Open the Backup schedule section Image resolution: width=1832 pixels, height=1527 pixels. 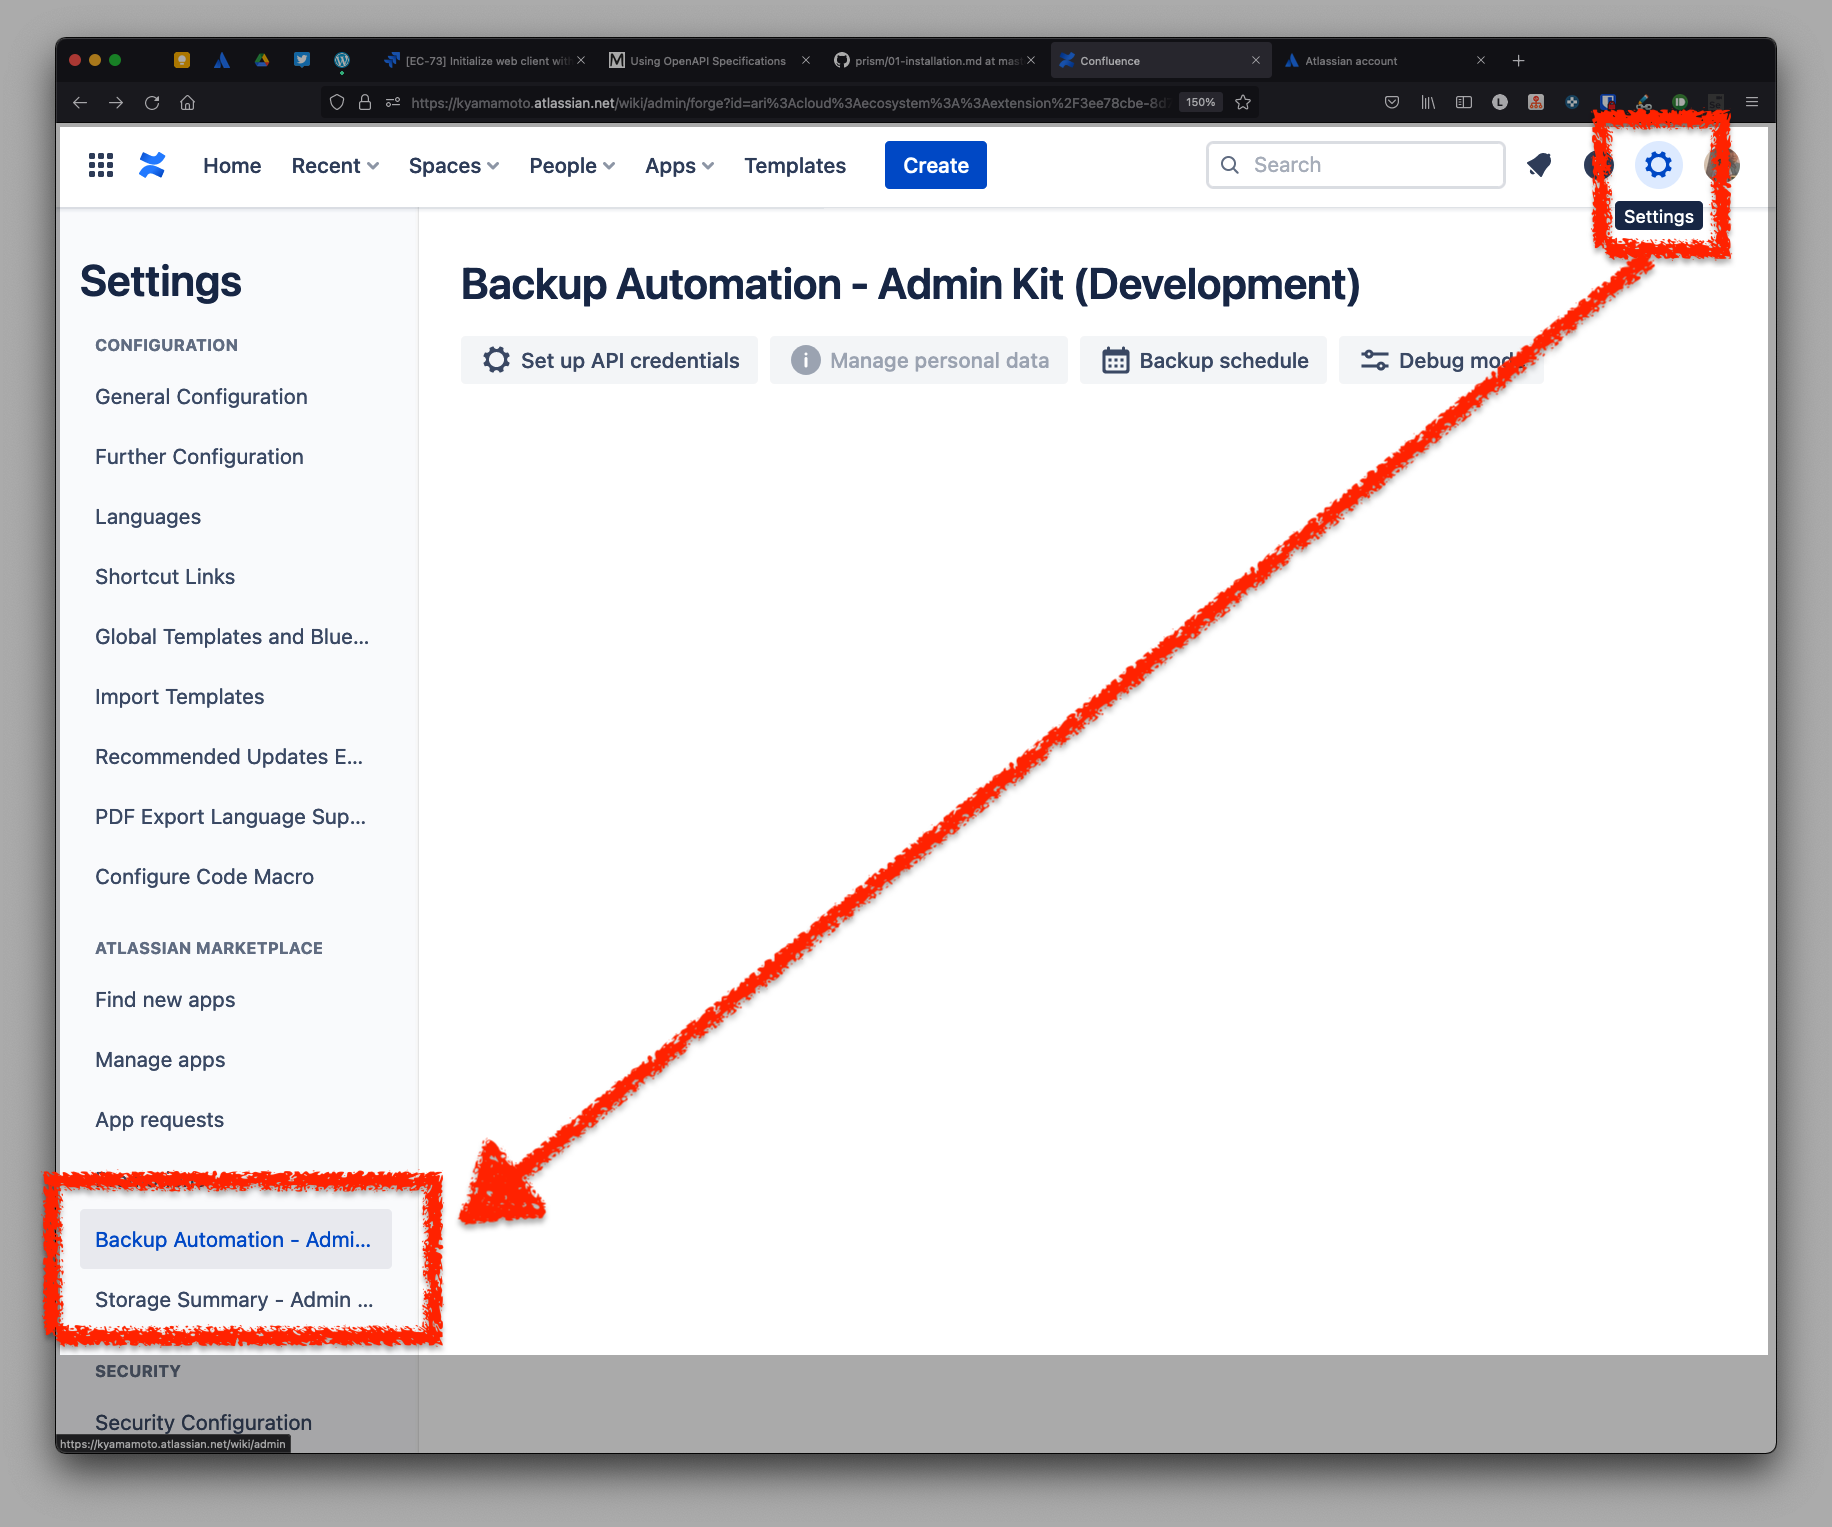[x=1204, y=360]
